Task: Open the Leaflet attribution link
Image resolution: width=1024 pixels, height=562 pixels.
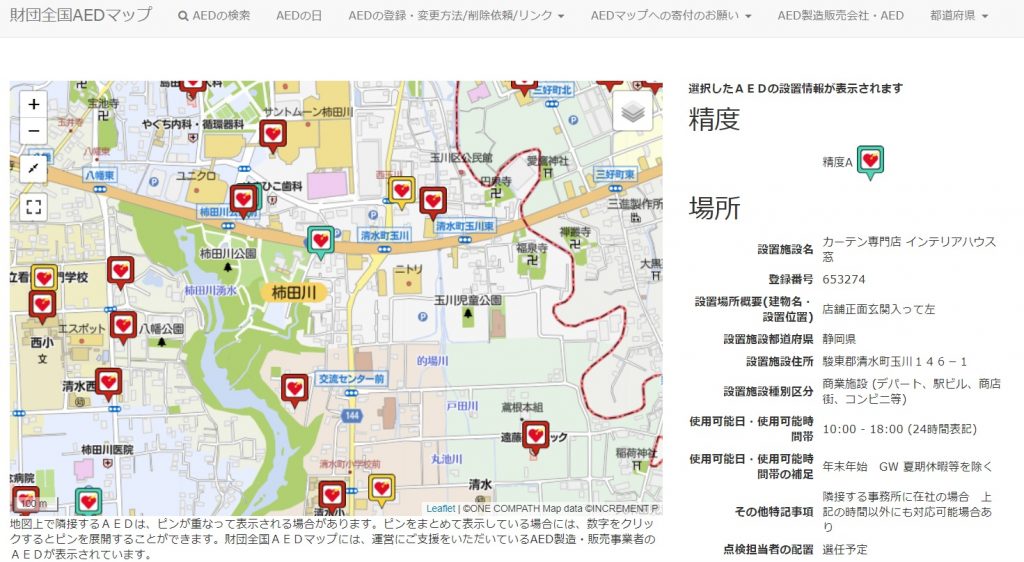Action: [440, 508]
